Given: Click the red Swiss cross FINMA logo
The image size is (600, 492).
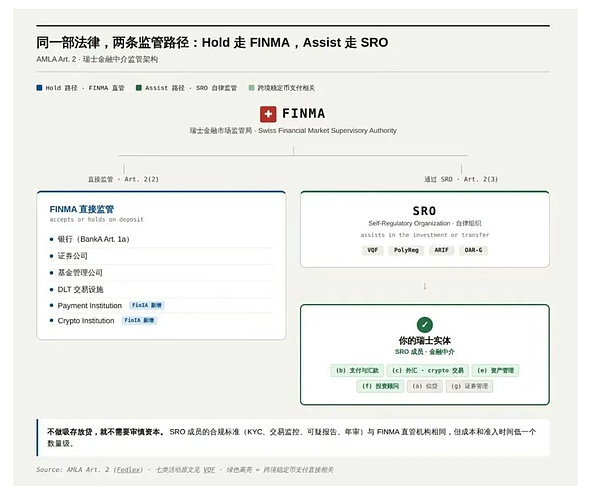Looking at the screenshot, I should point(268,114).
